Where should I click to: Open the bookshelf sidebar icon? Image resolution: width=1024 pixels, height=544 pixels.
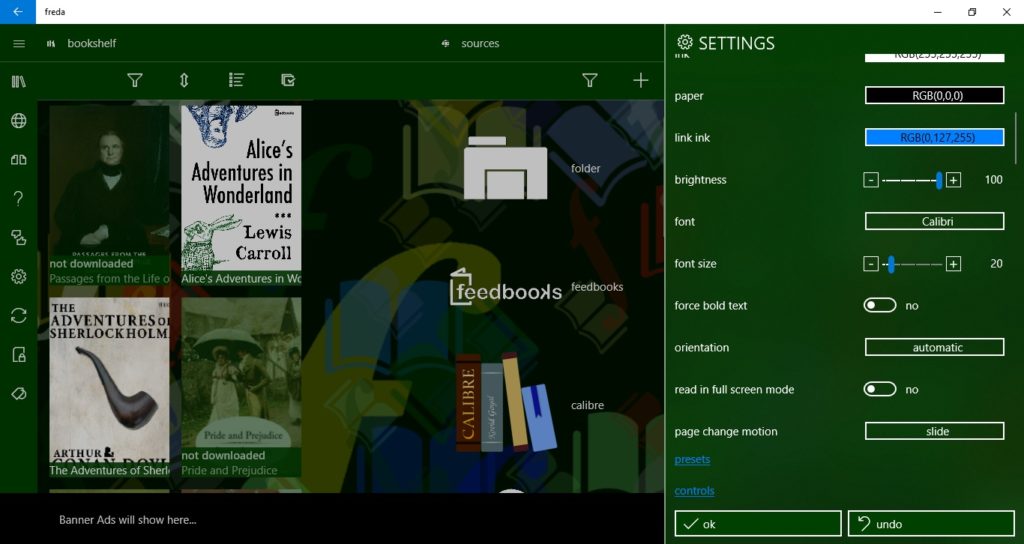point(19,82)
